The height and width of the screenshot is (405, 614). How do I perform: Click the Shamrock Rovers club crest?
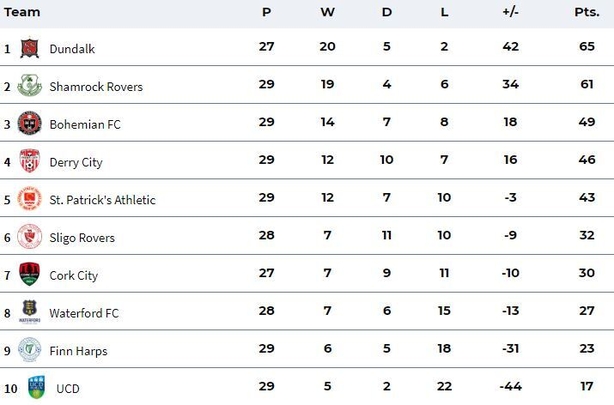pos(29,85)
